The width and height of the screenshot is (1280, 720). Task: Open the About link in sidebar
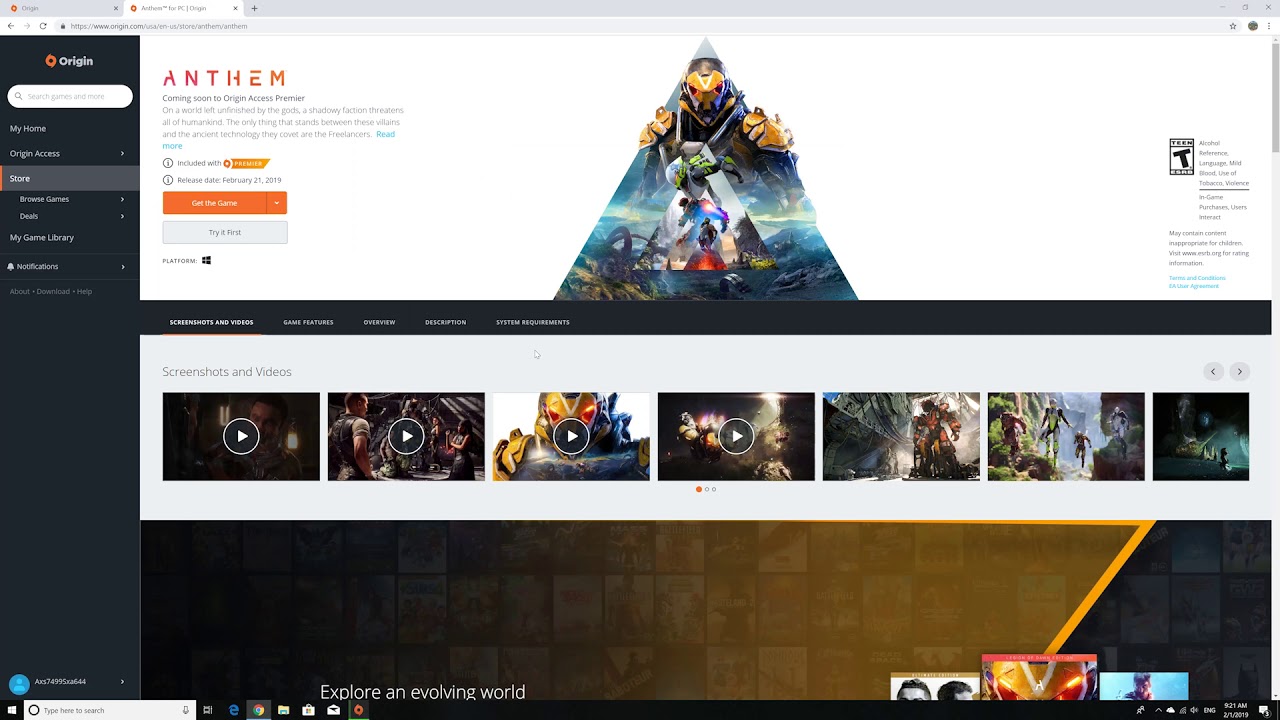(x=19, y=291)
